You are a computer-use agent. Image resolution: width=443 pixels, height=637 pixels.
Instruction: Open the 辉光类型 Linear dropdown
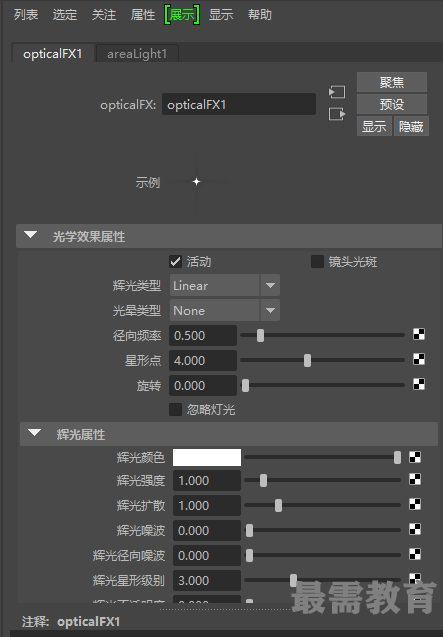point(225,286)
